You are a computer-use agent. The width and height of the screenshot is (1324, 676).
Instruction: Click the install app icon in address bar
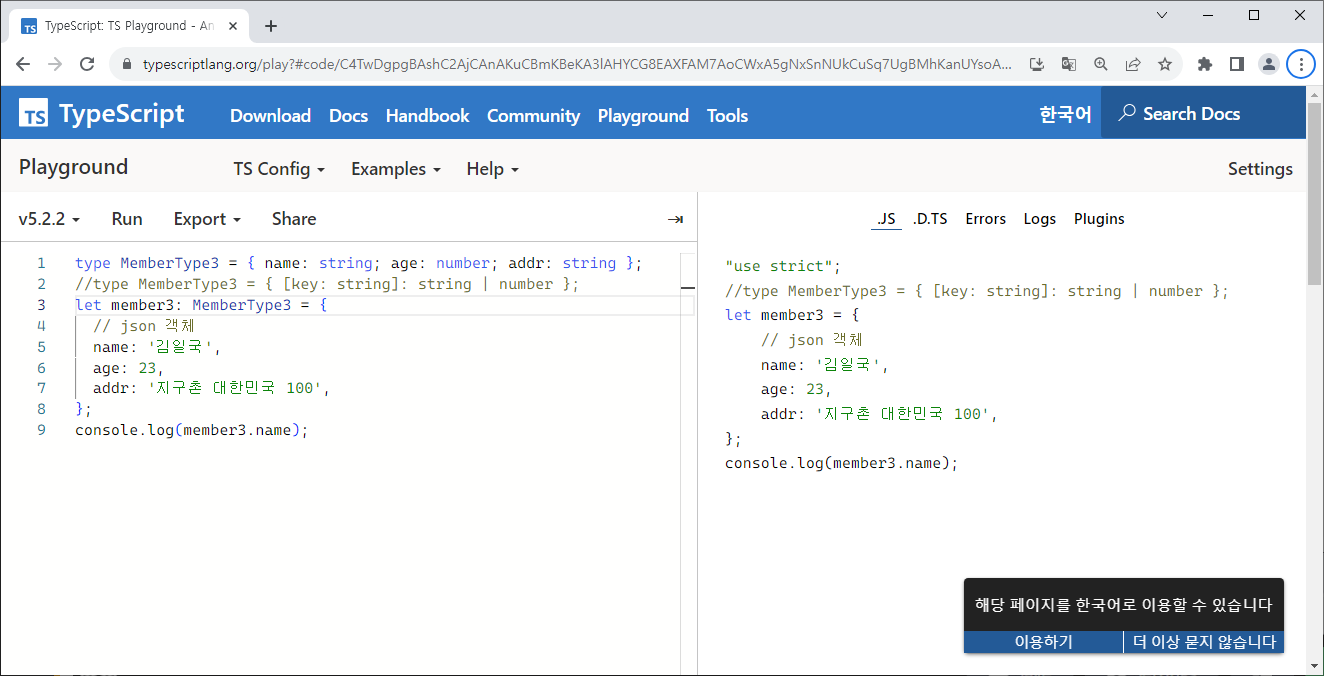(1037, 64)
